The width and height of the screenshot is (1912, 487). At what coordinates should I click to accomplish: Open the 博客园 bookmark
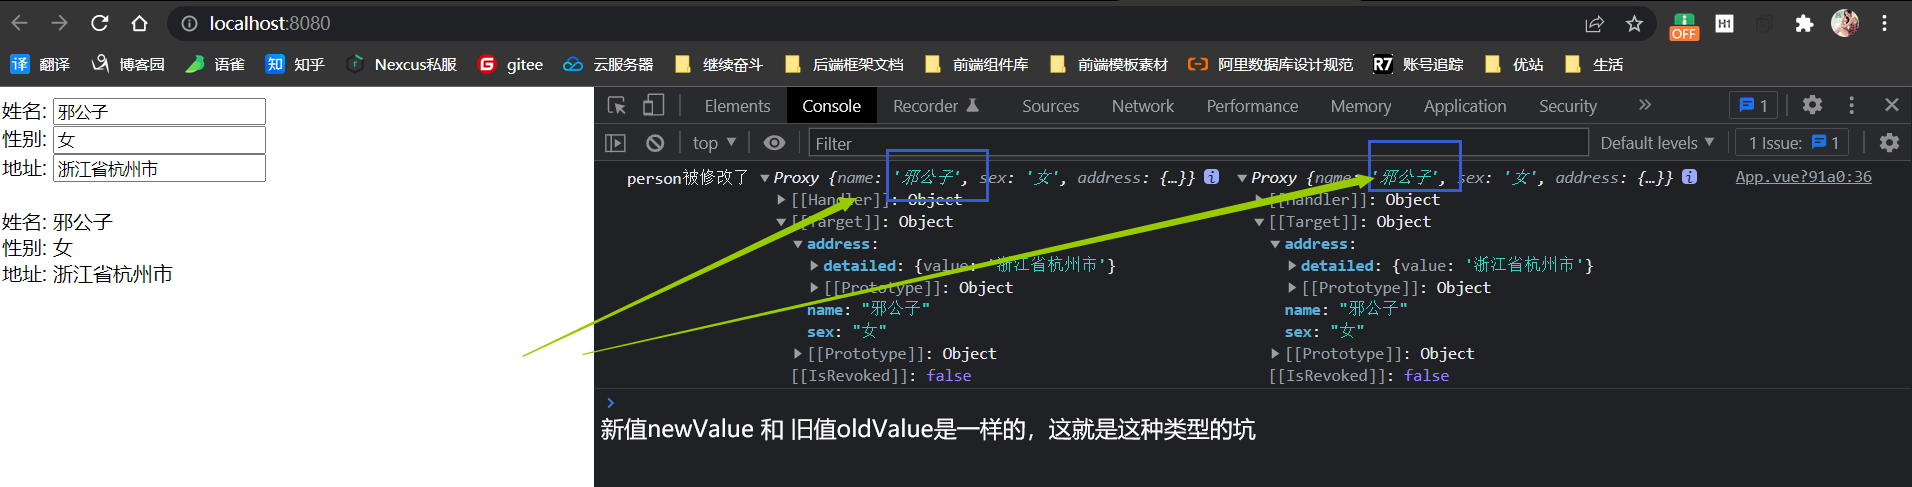tap(128, 64)
